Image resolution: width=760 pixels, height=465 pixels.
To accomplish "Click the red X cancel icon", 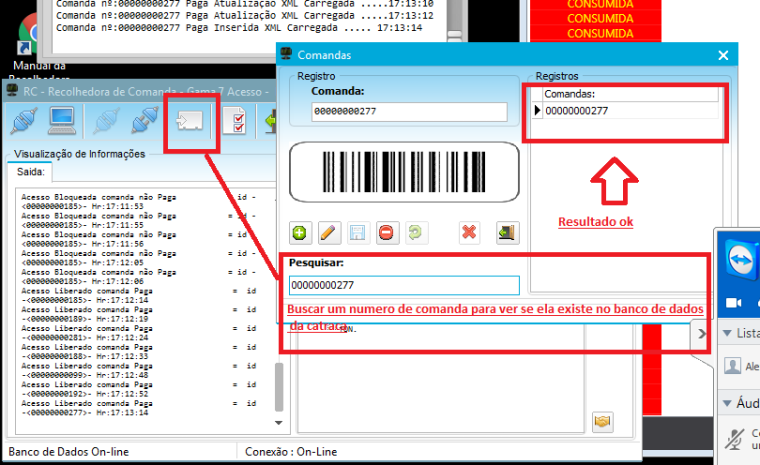I will tap(469, 233).
